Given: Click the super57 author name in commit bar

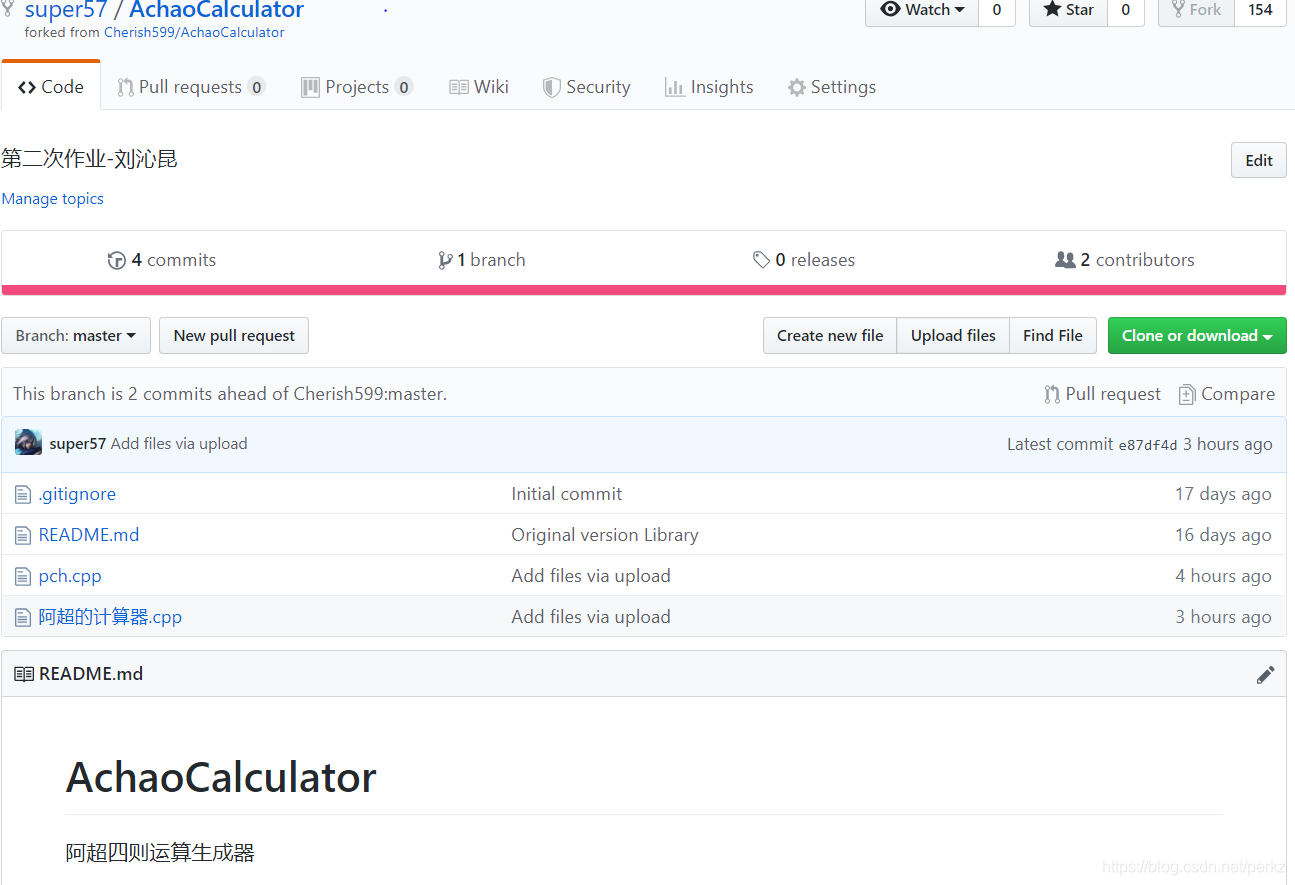Looking at the screenshot, I should [78, 444].
